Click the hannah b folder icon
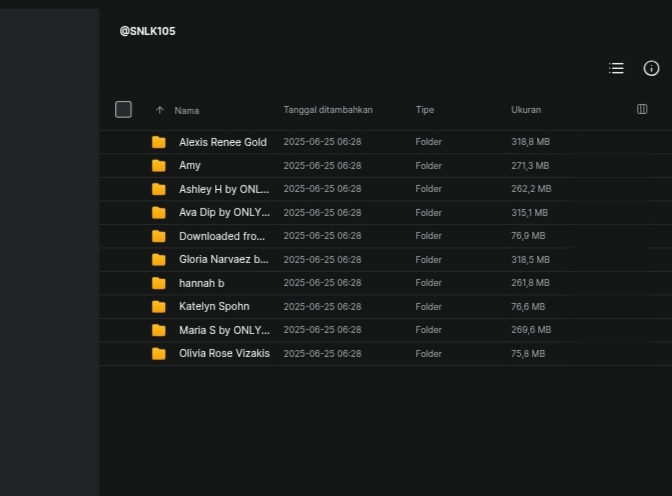 click(x=159, y=283)
